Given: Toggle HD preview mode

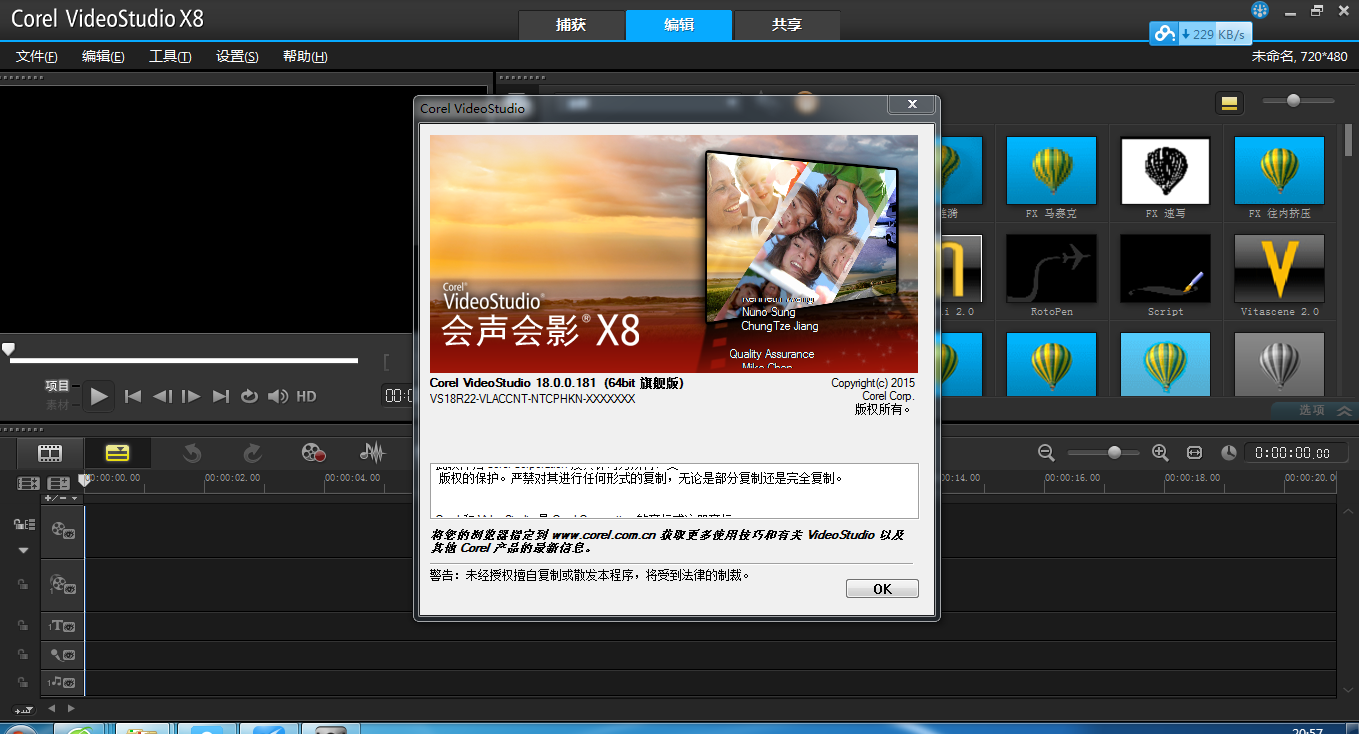Looking at the screenshot, I should coord(306,396).
